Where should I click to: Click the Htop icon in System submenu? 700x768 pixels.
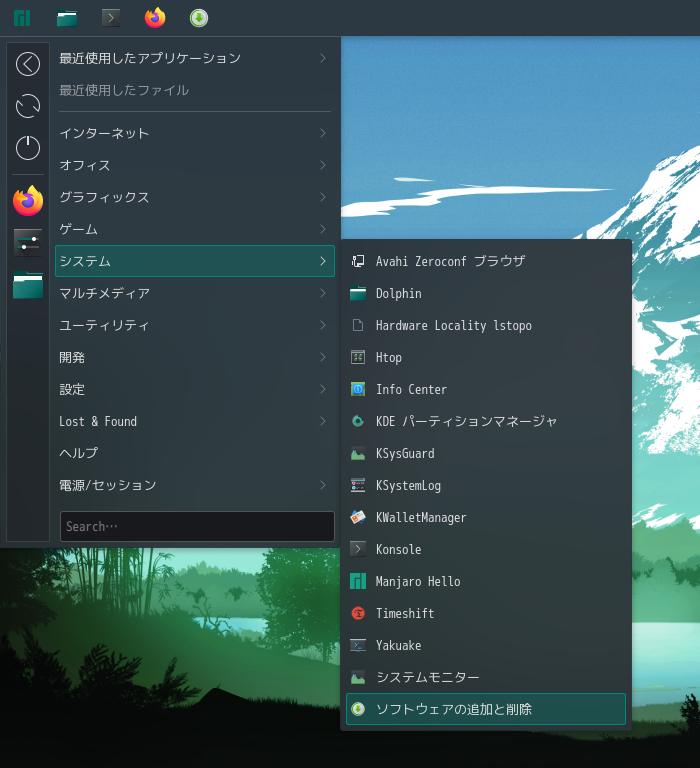point(358,358)
